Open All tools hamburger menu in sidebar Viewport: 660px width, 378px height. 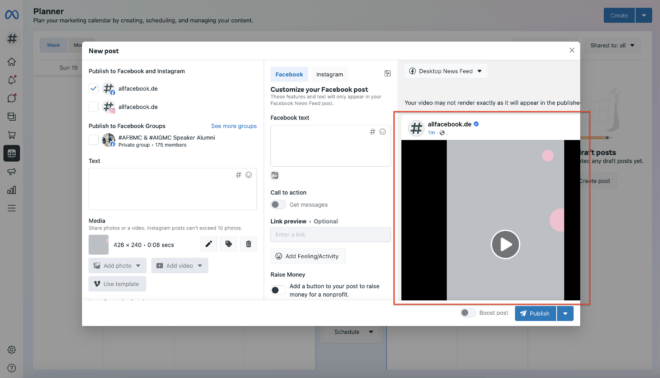[12, 208]
